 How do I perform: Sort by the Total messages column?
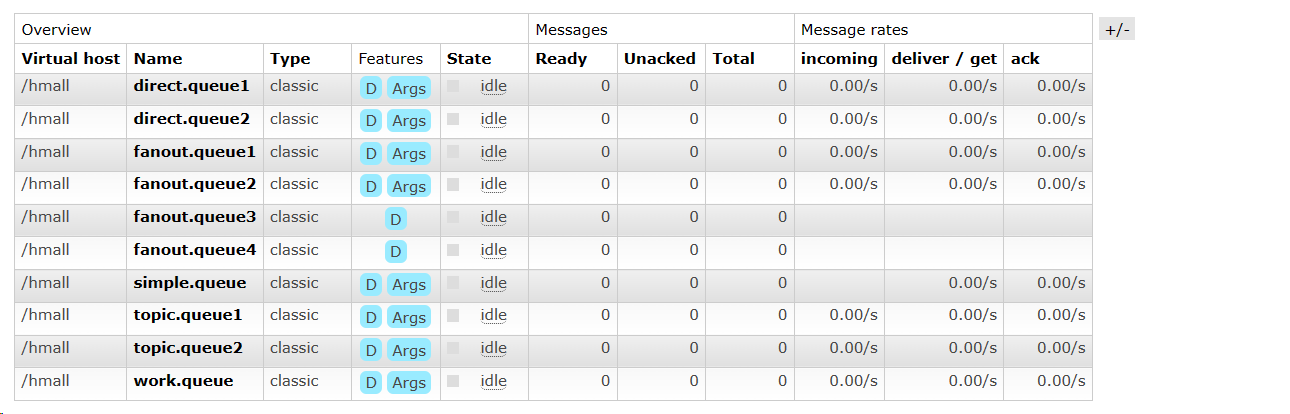click(x=733, y=59)
